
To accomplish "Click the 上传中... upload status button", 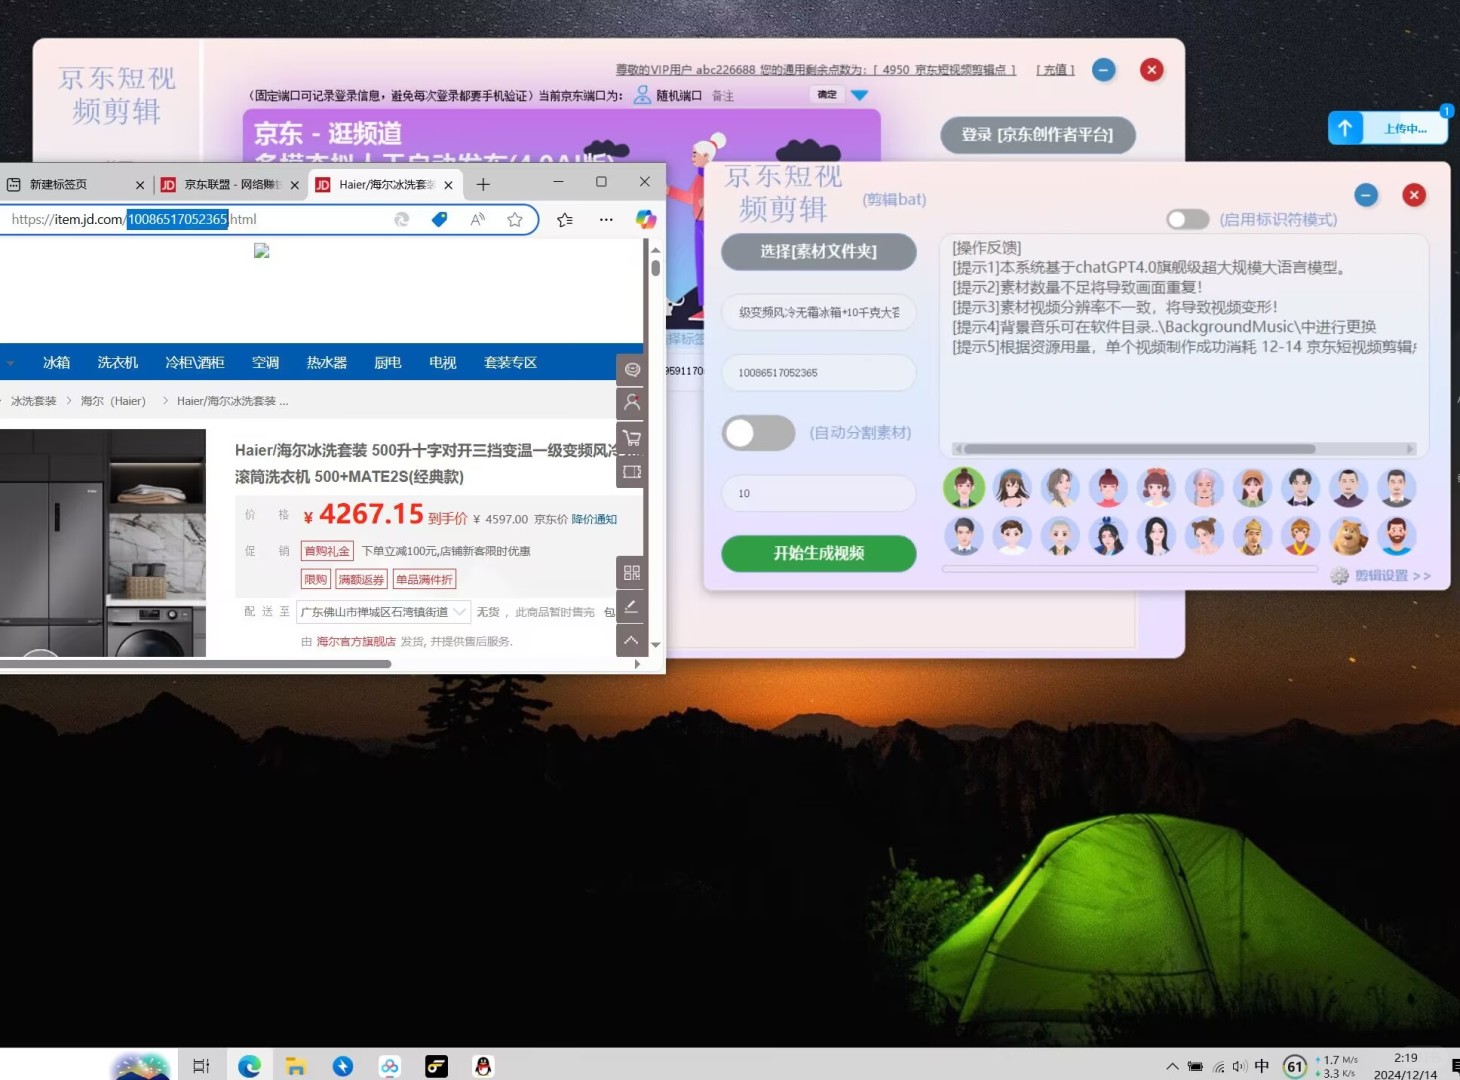I will (x=1405, y=128).
